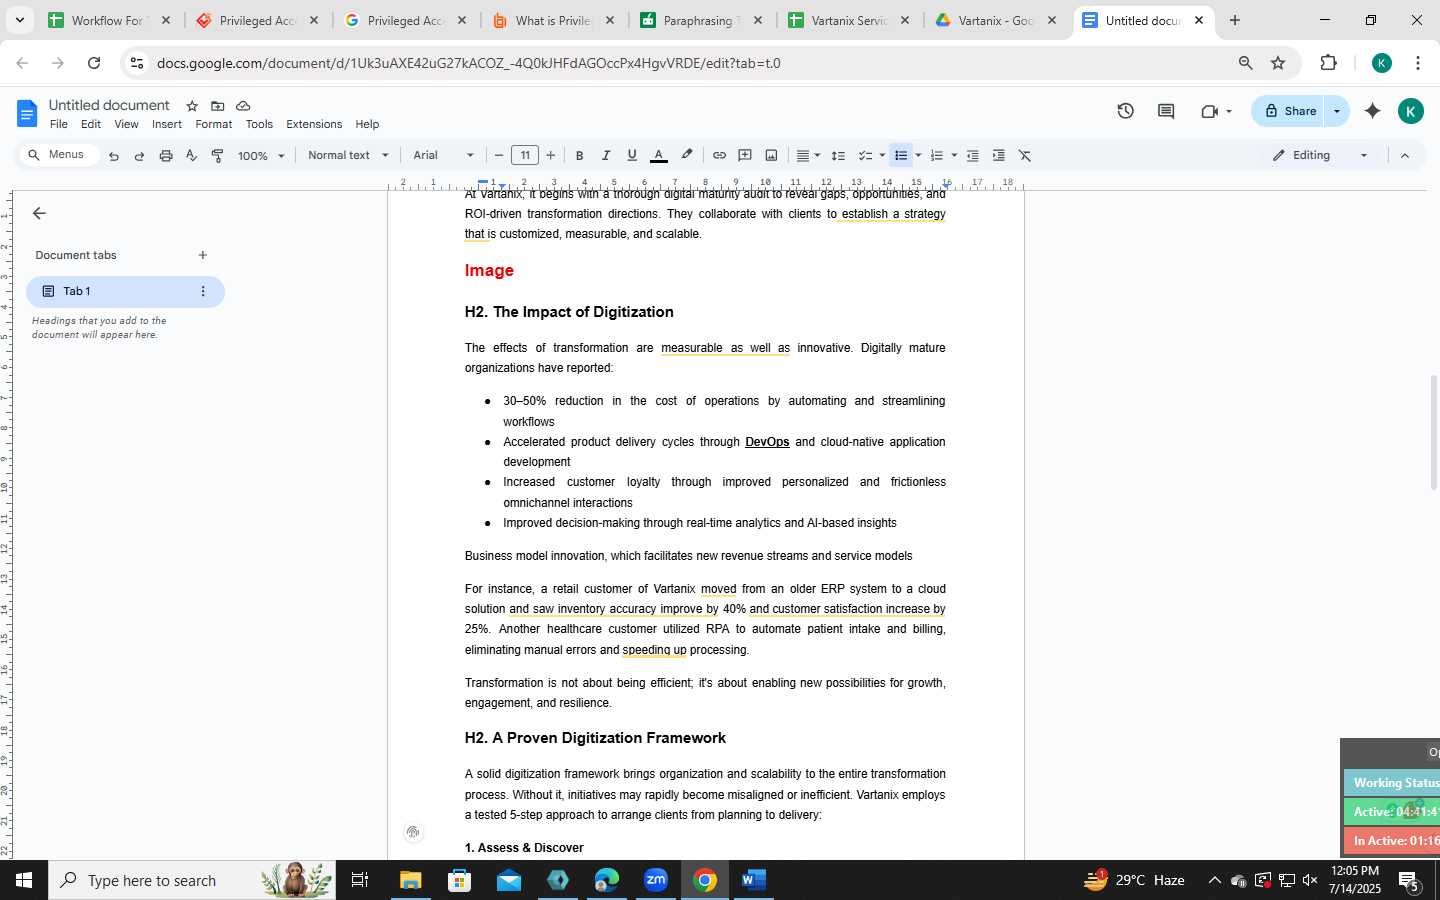Screen dimensions: 1440x900
Task: Toggle numbered list
Action: point(936,155)
